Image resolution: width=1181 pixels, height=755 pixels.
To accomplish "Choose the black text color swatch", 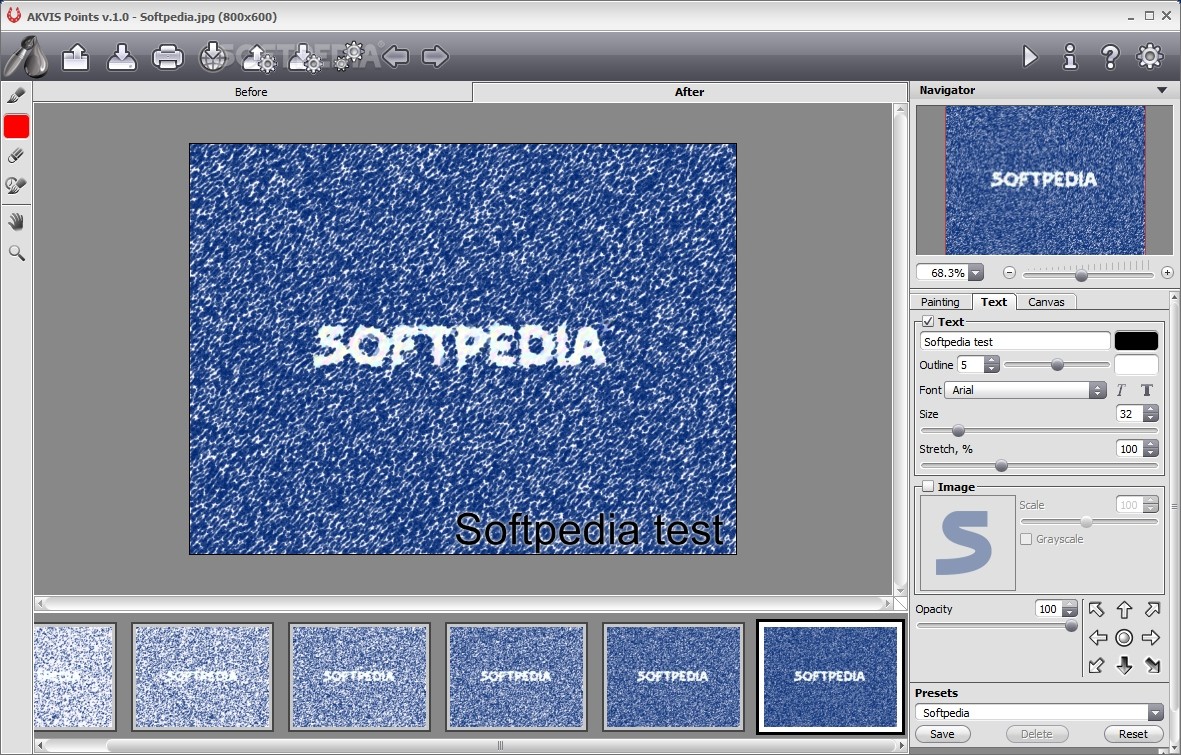I will click(x=1136, y=341).
